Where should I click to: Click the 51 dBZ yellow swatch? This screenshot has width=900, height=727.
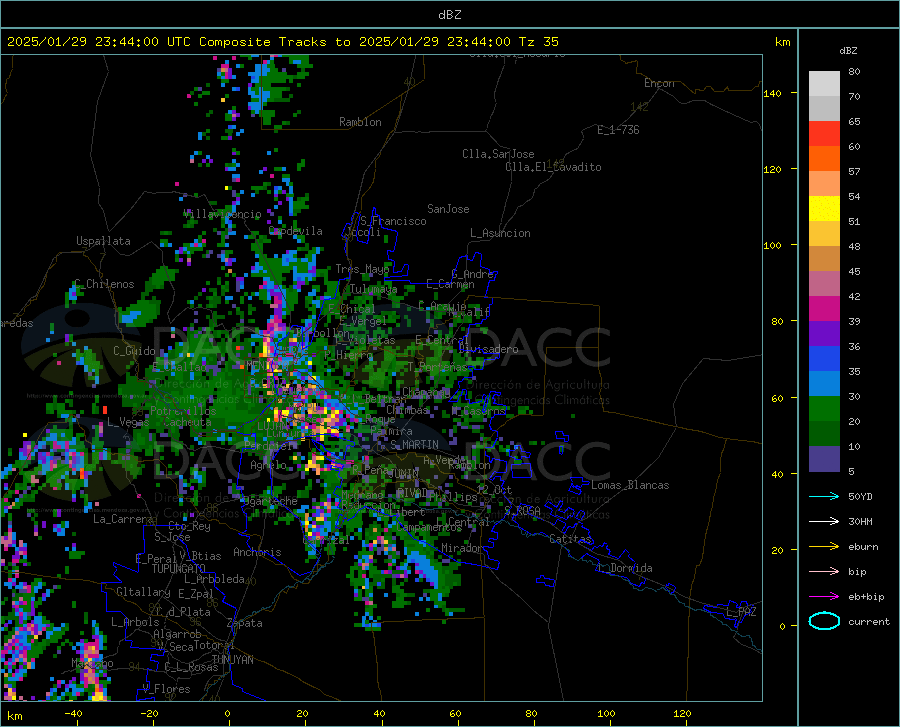(824, 209)
